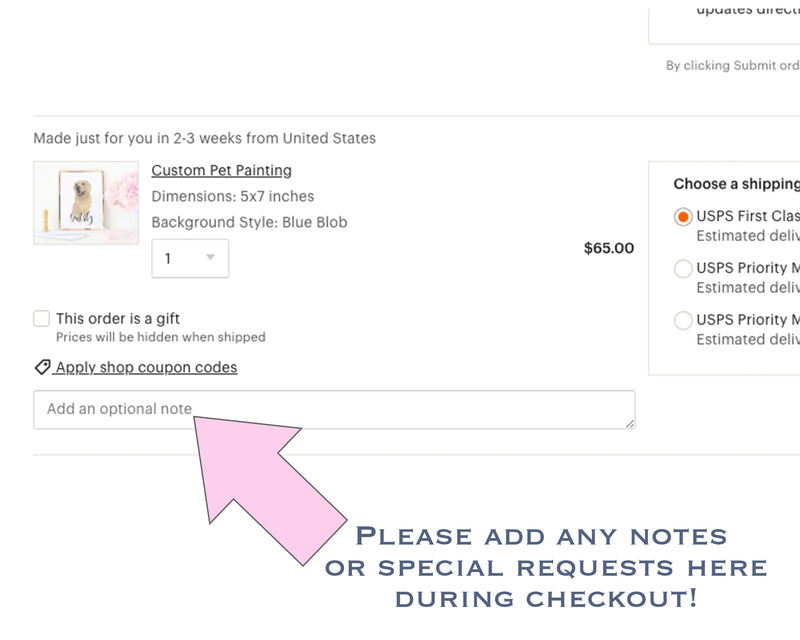Click the 'Dimensions: 5x7 inches' text

tap(232, 196)
